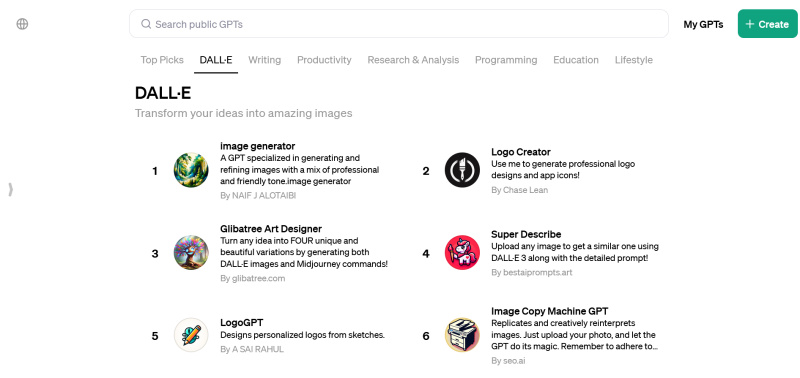Click the rank number 1

(x=155, y=171)
